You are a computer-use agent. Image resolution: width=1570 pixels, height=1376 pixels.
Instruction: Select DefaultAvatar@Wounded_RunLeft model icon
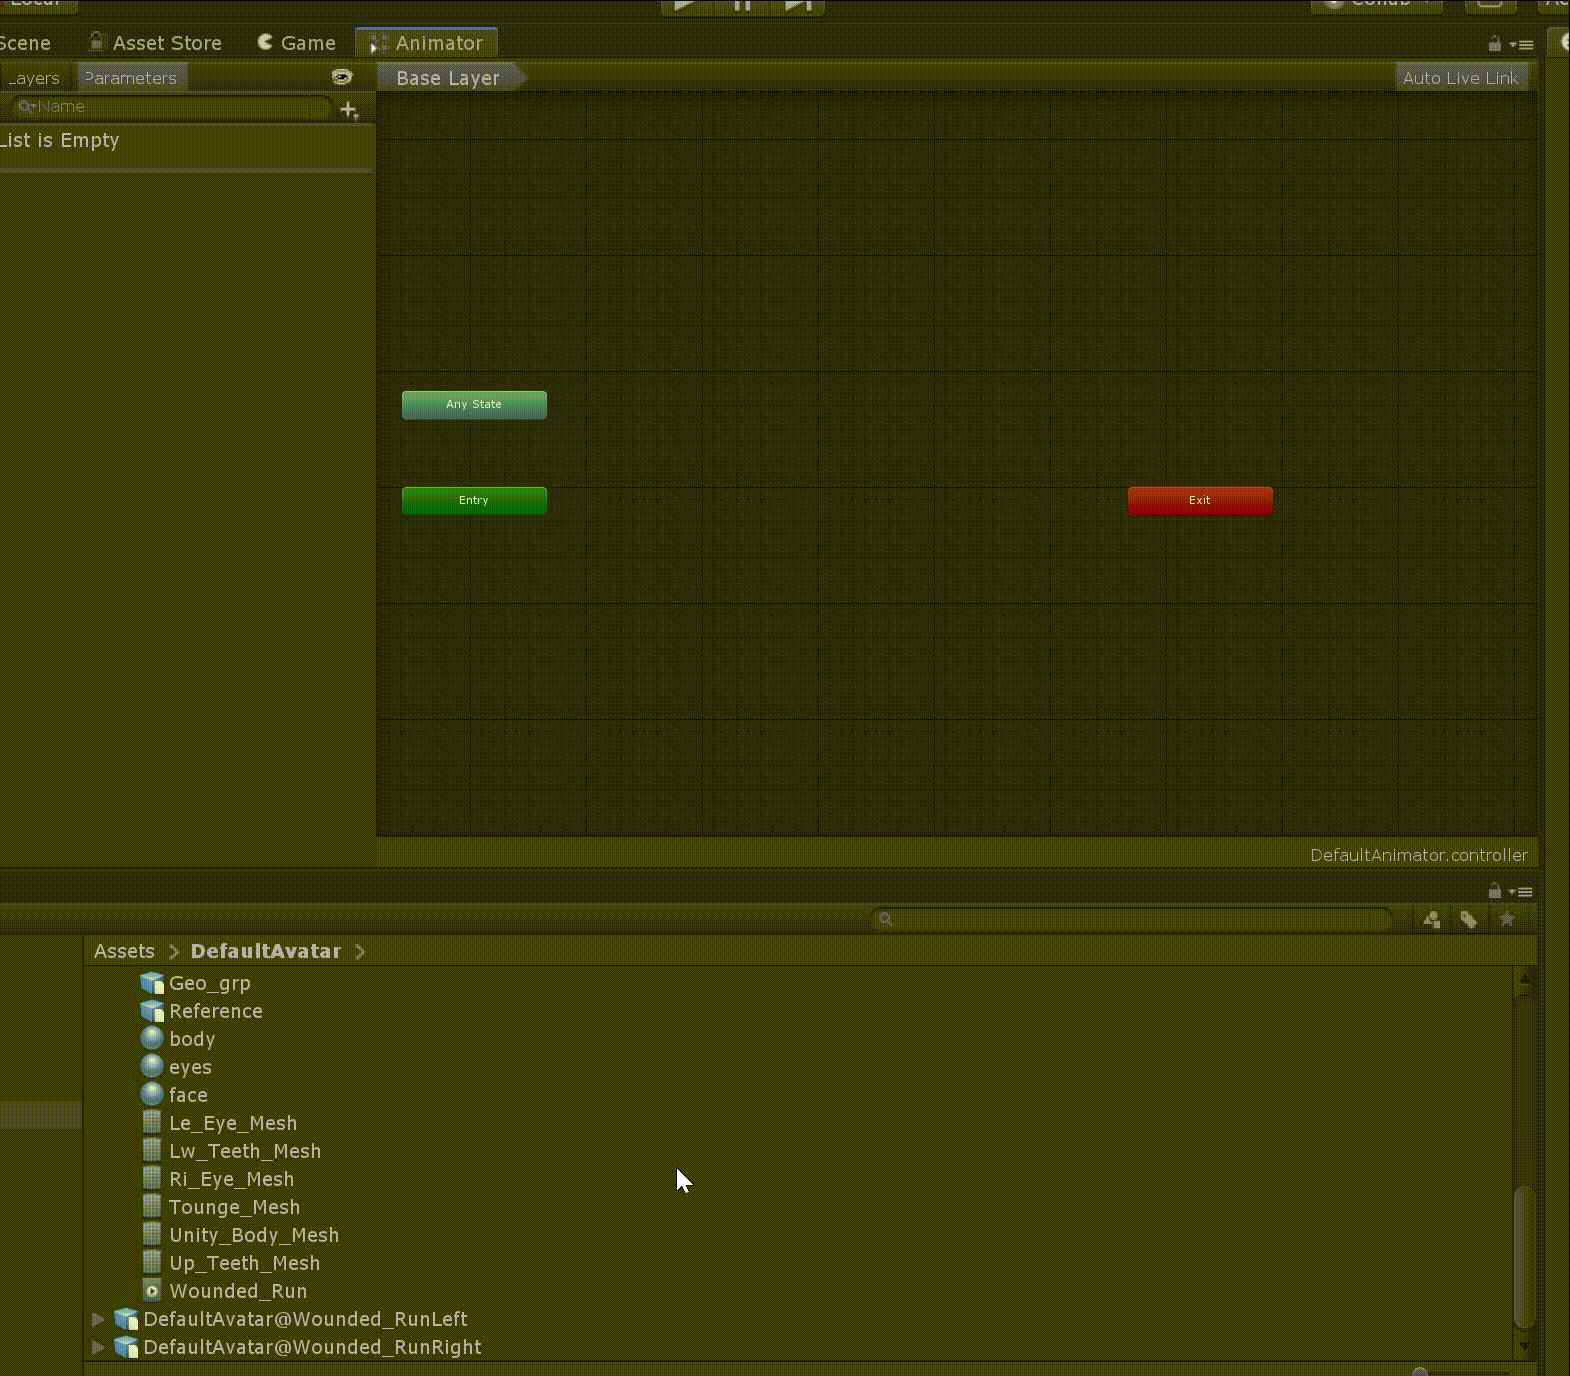pyautogui.click(x=126, y=1319)
